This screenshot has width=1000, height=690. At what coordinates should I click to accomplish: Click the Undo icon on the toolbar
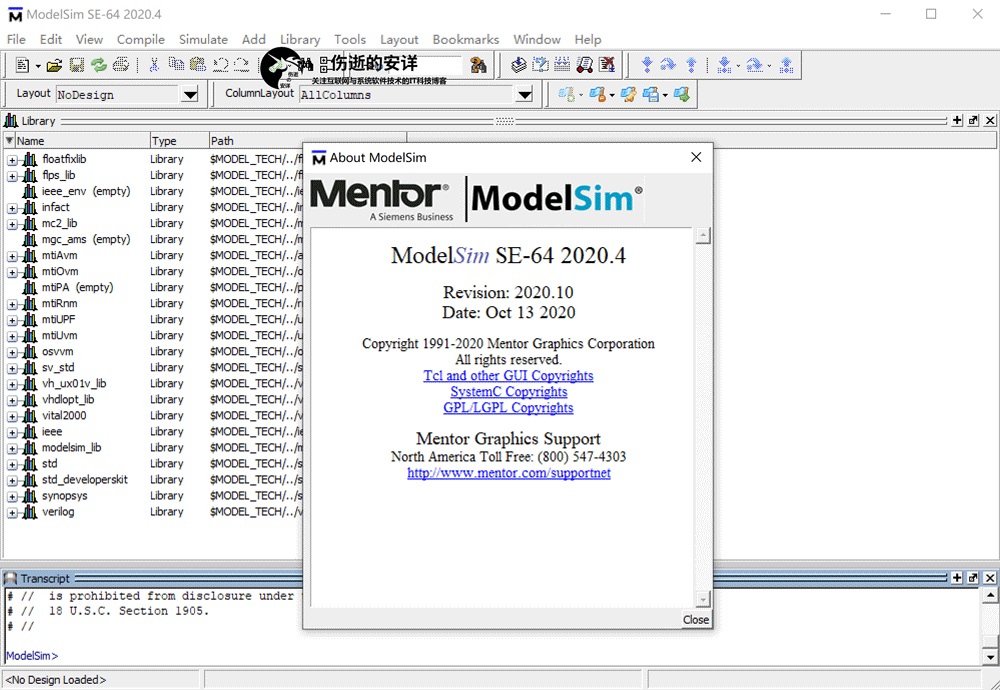[x=220, y=64]
